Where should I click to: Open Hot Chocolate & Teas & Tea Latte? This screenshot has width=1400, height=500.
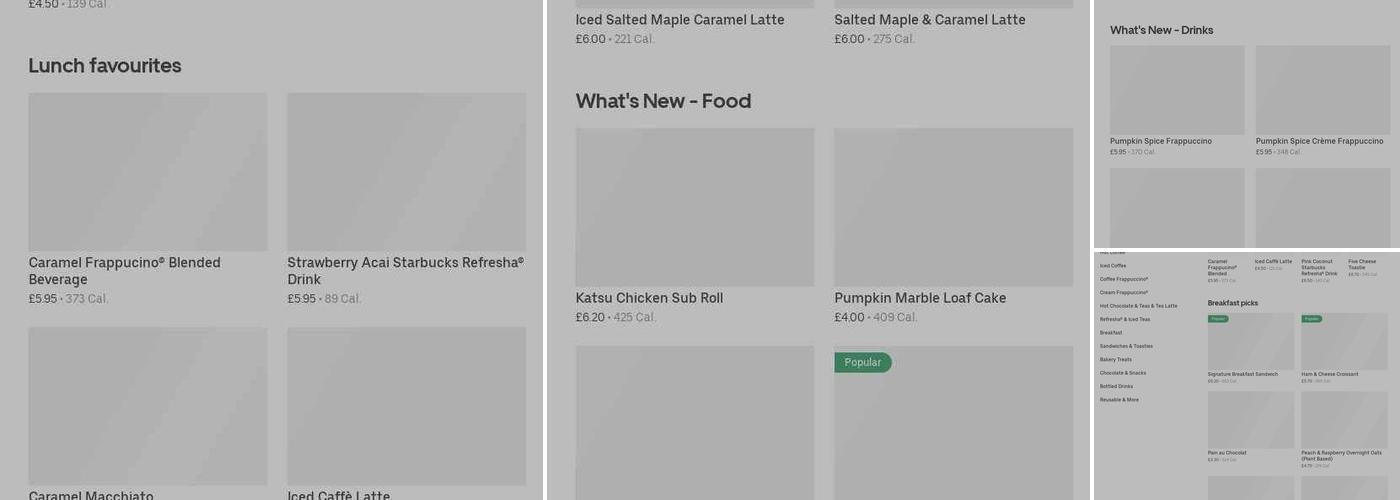point(1138,306)
